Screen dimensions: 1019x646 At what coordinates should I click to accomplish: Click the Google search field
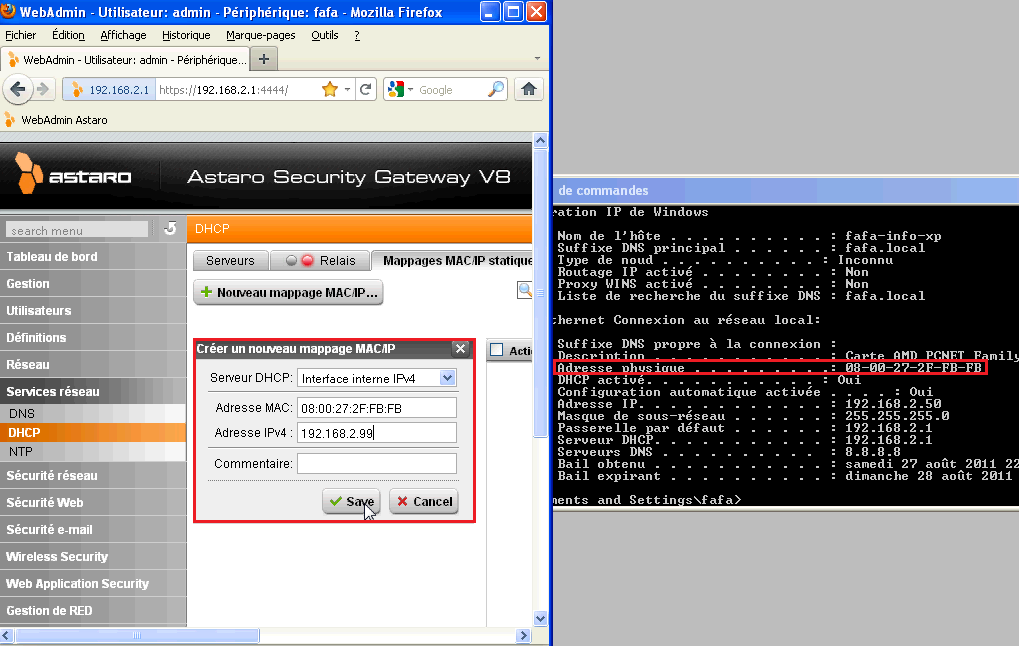(x=452, y=90)
